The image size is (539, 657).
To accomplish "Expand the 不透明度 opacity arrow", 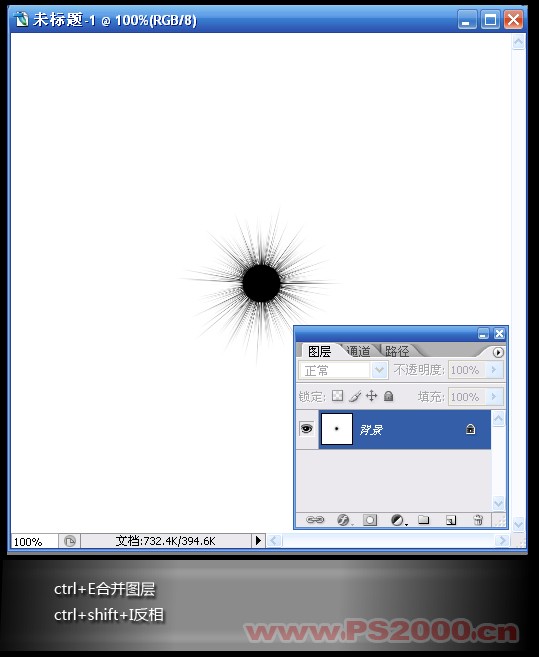I will click(494, 370).
